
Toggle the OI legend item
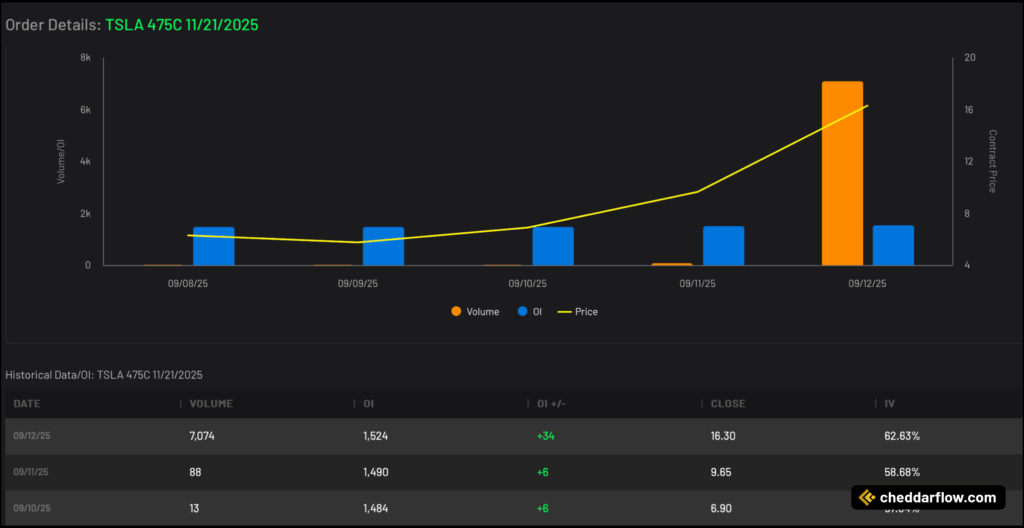530,312
